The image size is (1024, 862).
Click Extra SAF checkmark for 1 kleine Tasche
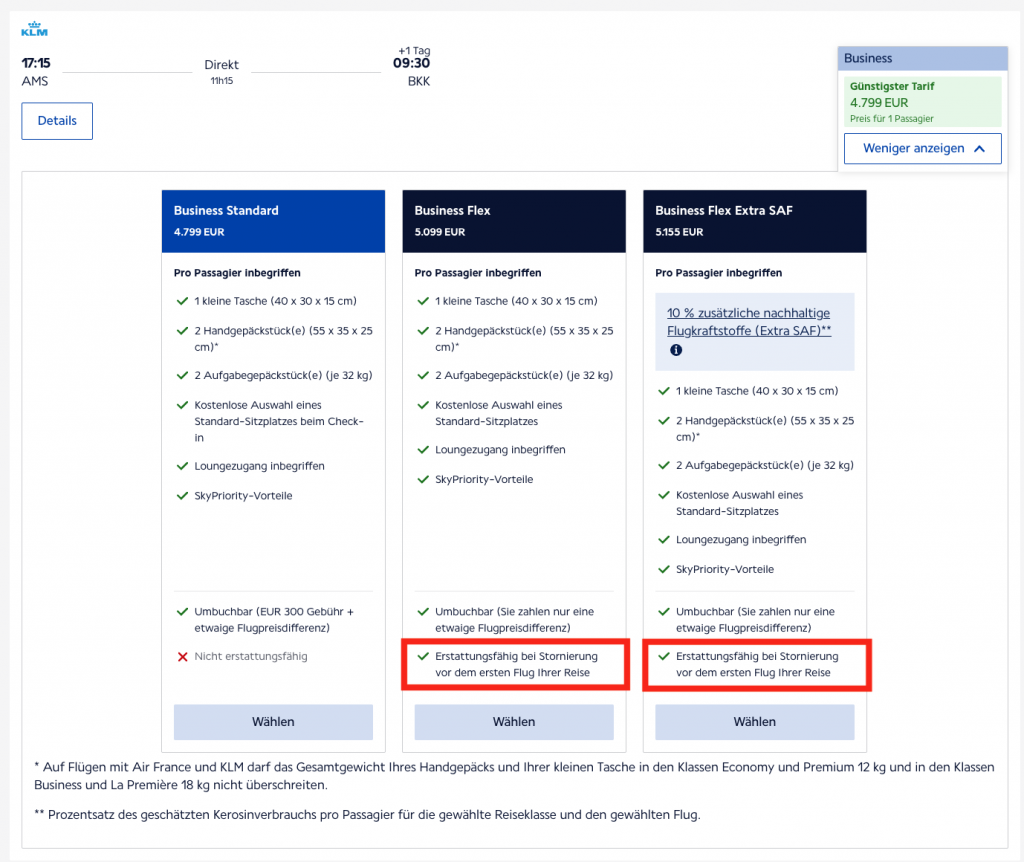[664, 391]
